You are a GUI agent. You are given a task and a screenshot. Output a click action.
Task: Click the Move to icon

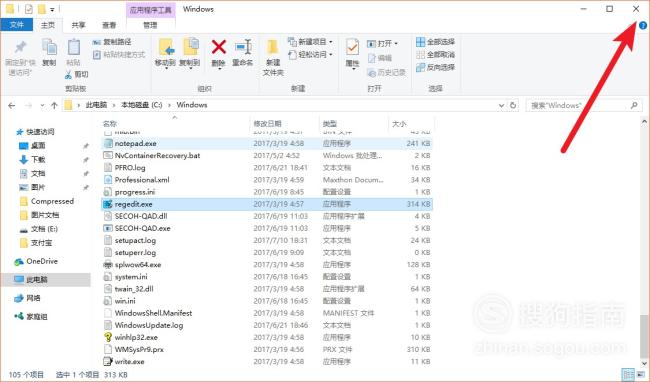pos(166,47)
